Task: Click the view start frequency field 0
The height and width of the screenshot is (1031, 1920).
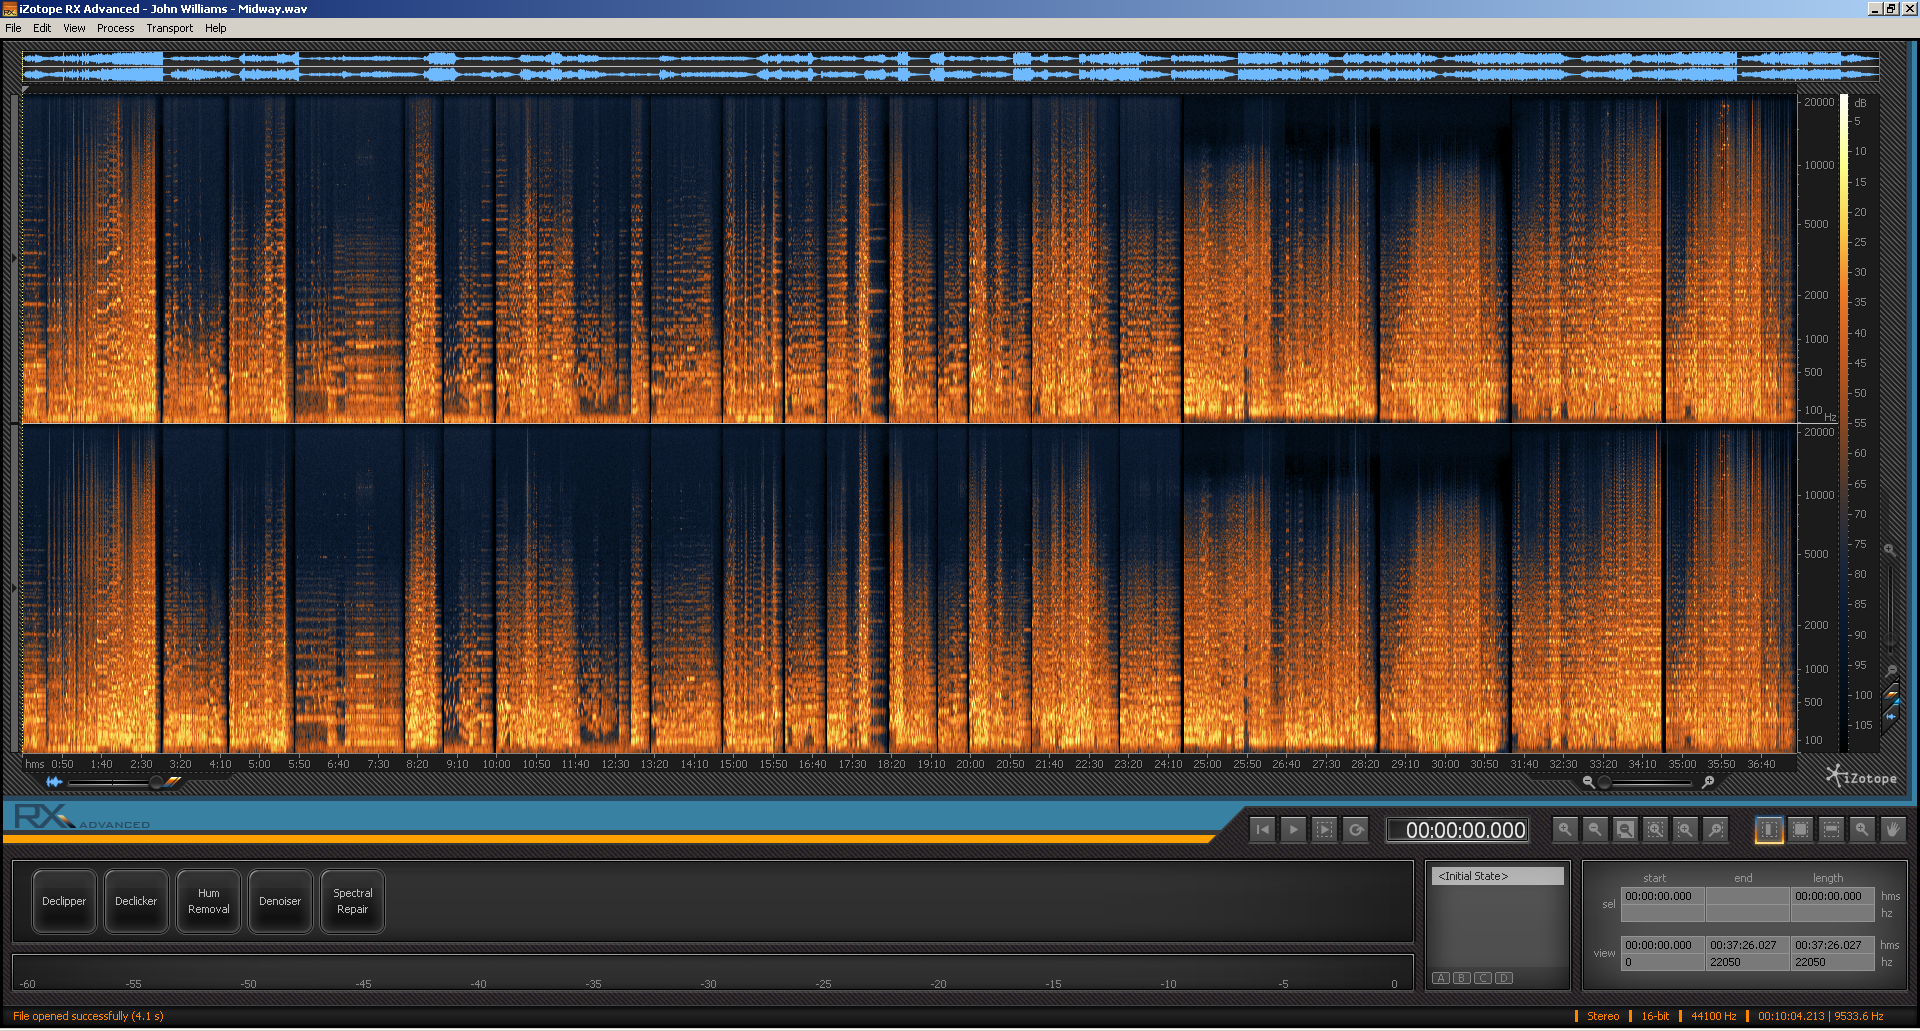Action: 1663,962
